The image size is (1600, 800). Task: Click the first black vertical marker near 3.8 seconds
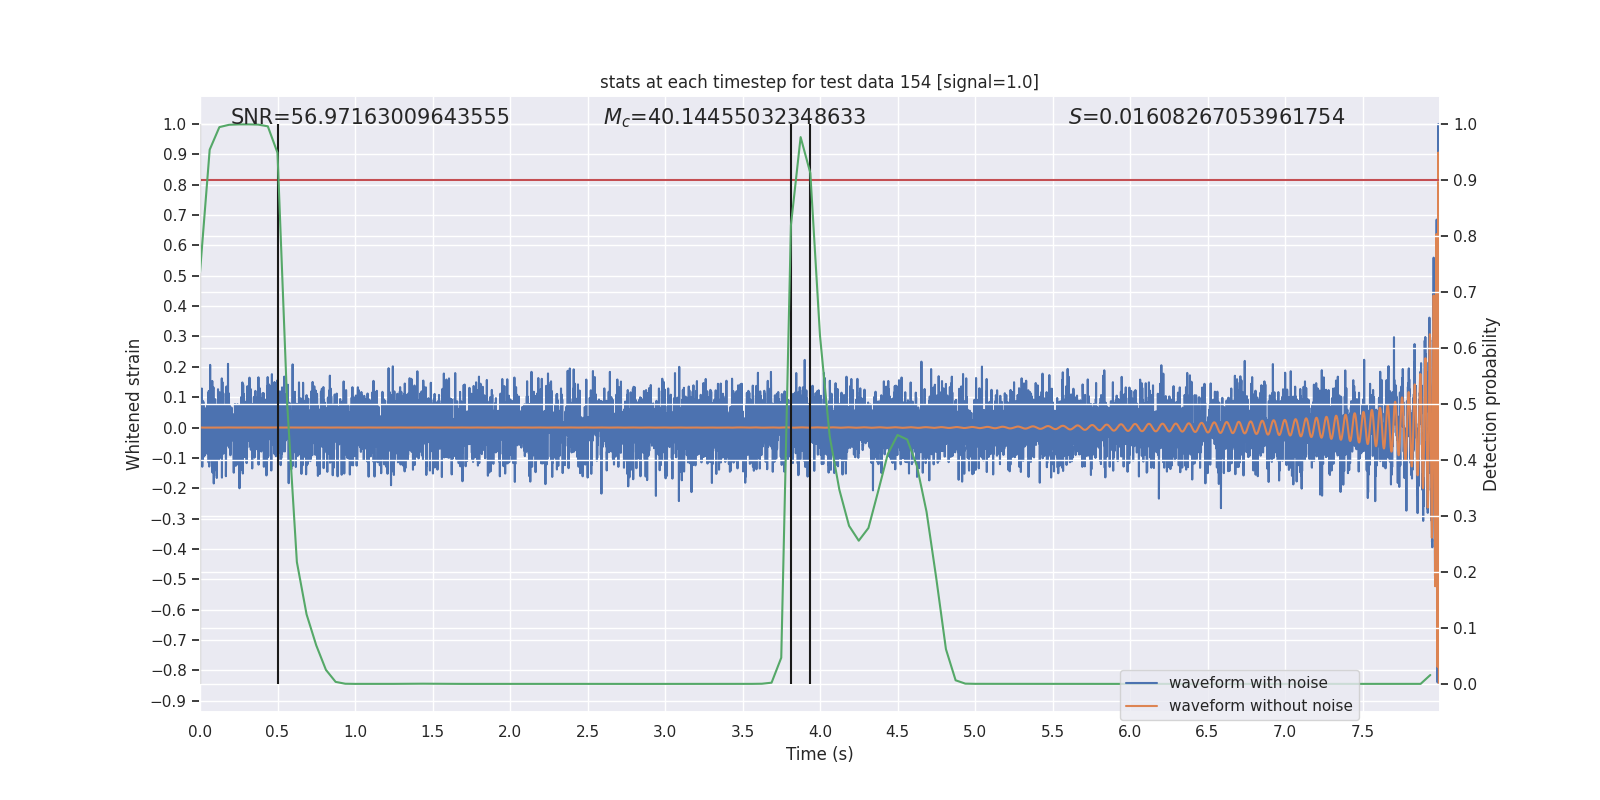(x=791, y=404)
